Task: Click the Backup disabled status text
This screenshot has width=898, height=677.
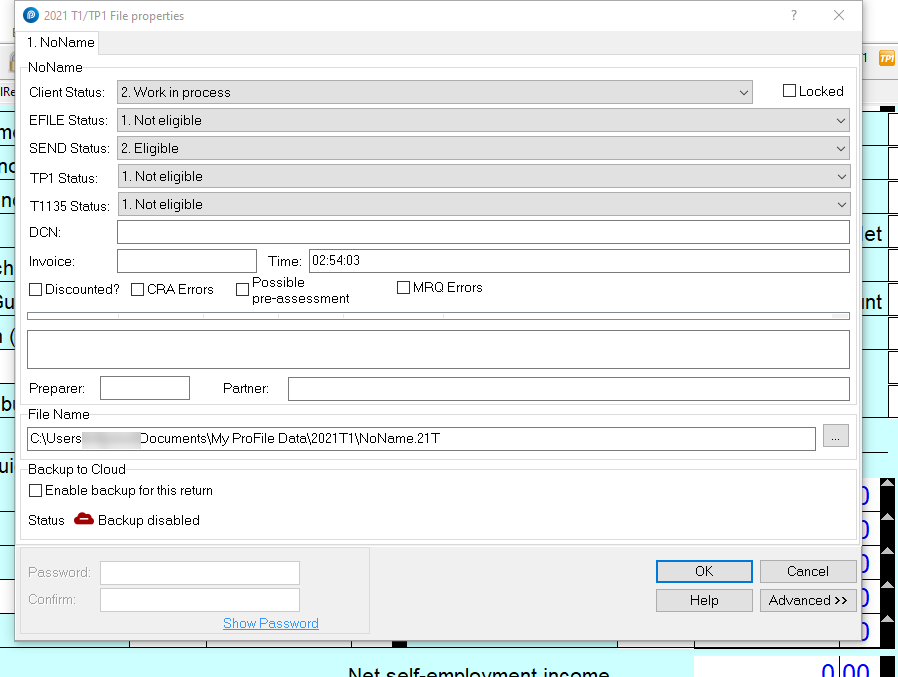Action: click(x=149, y=520)
